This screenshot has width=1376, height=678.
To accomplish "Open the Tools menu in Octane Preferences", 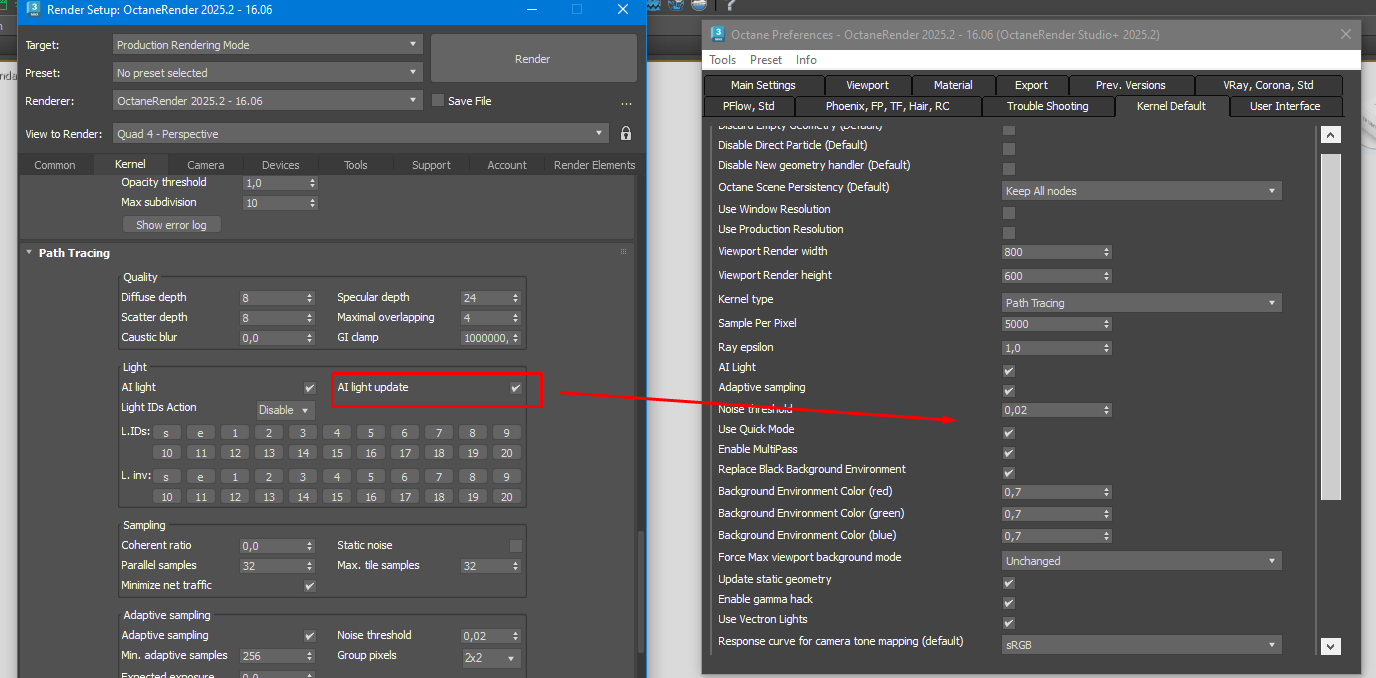I will pos(723,60).
